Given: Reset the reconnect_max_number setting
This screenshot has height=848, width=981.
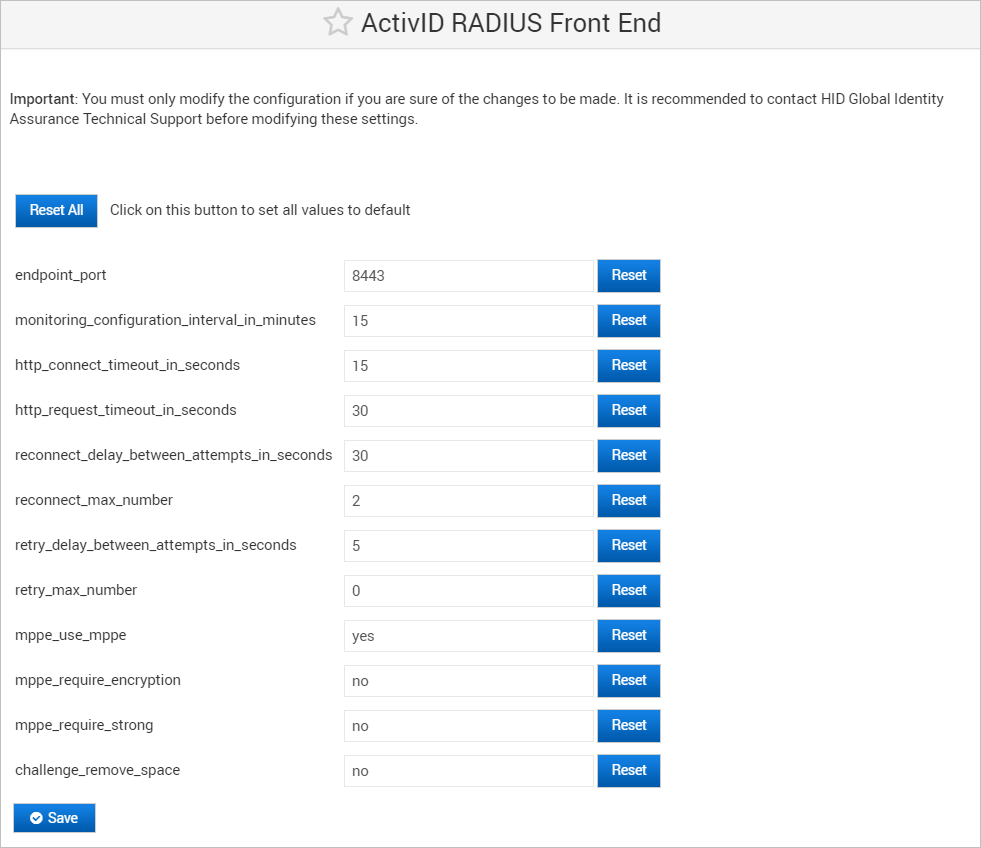Looking at the screenshot, I should 628,500.
